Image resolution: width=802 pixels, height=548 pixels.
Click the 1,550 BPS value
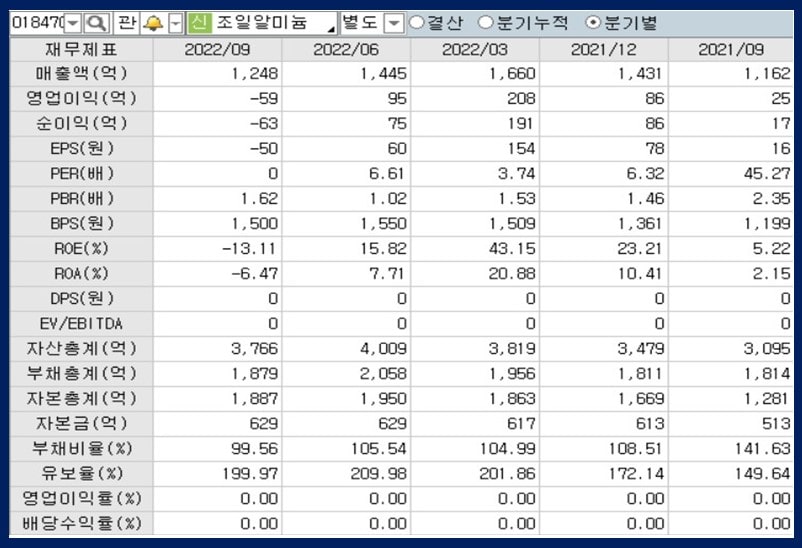tap(384, 224)
